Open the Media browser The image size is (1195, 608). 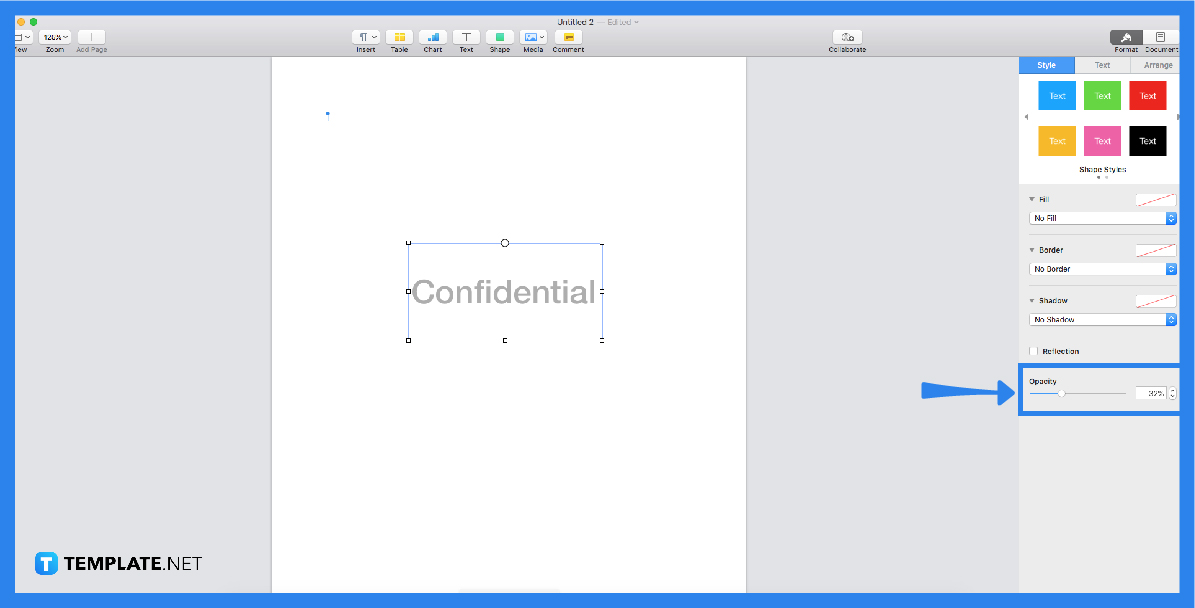(x=532, y=35)
